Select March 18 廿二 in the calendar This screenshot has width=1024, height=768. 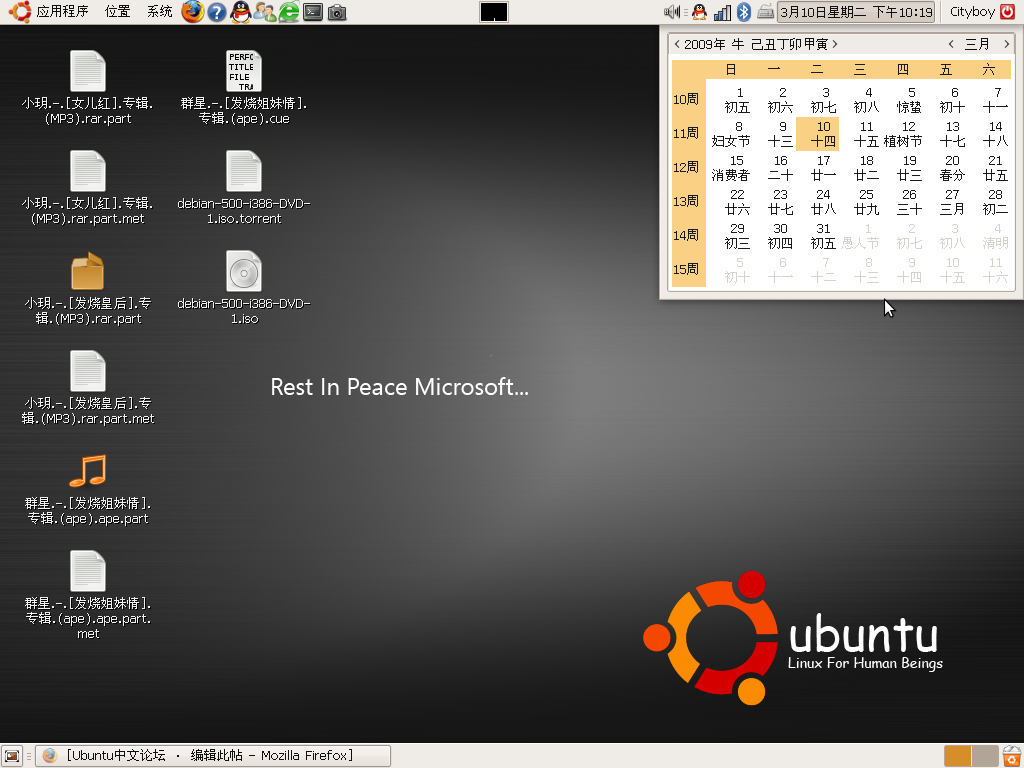coord(866,168)
